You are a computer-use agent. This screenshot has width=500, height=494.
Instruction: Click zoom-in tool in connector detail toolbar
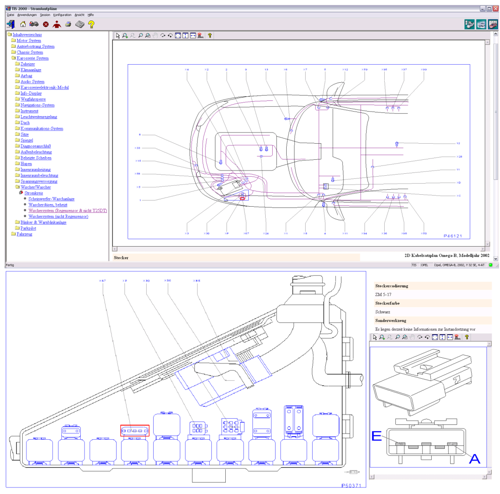[382, 337]
